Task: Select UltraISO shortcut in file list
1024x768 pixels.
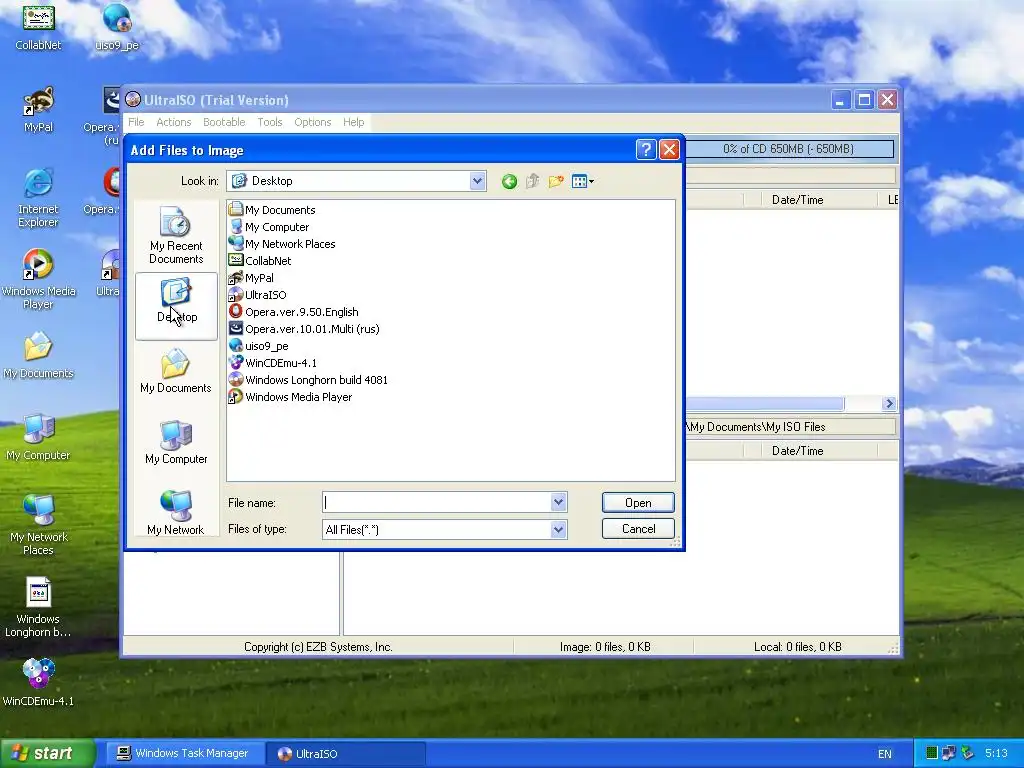Action: click(257, 295)
